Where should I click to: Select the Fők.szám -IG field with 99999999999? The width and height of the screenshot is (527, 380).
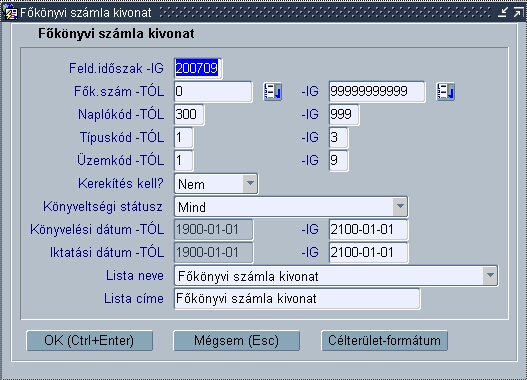[377, 91]
